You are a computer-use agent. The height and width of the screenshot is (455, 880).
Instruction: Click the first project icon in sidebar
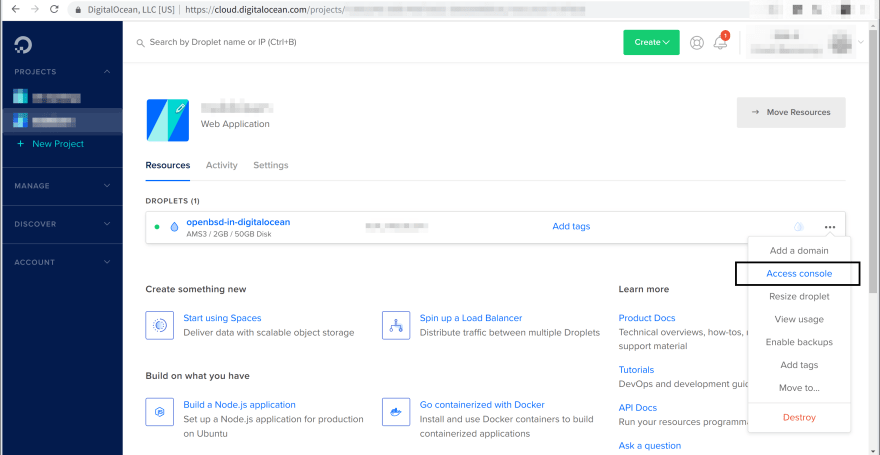[21, 96]
